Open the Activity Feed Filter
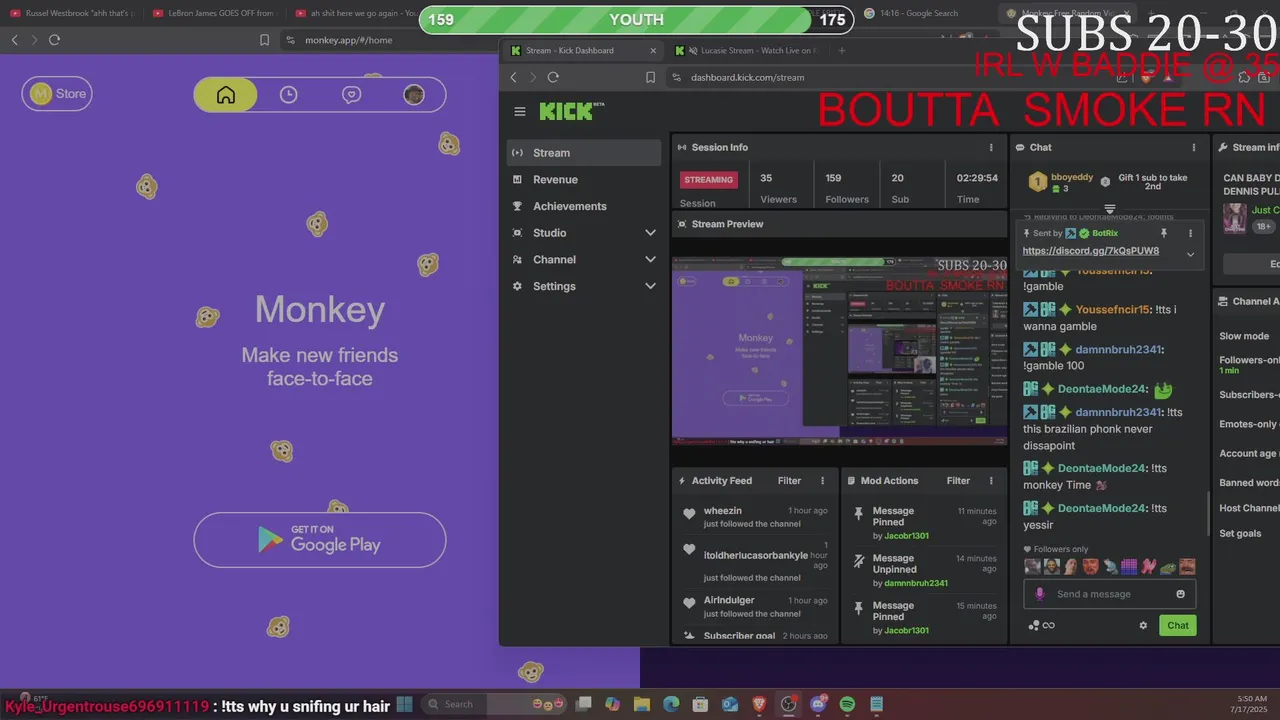 click(x=789, y=481)
